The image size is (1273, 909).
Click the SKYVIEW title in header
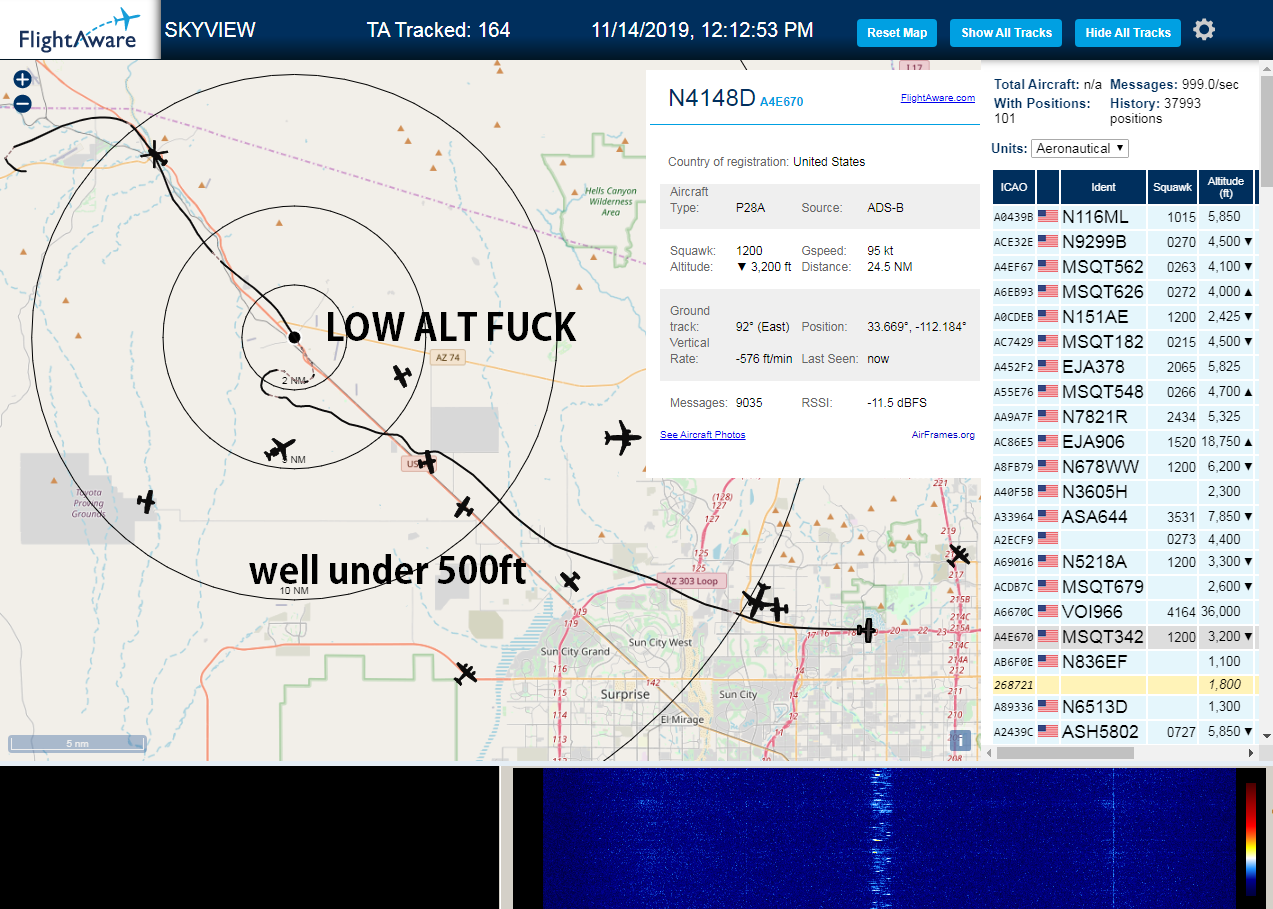(210, 30)
